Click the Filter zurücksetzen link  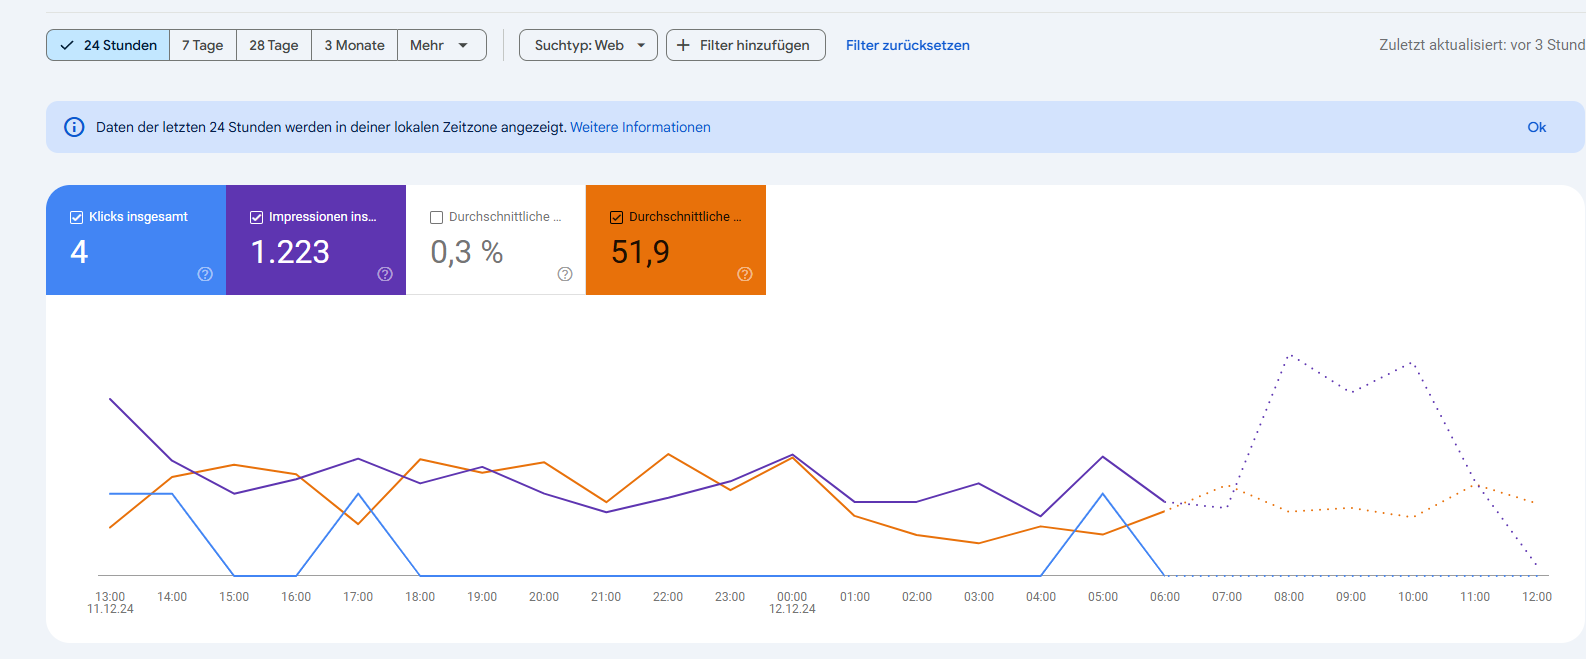907,45
